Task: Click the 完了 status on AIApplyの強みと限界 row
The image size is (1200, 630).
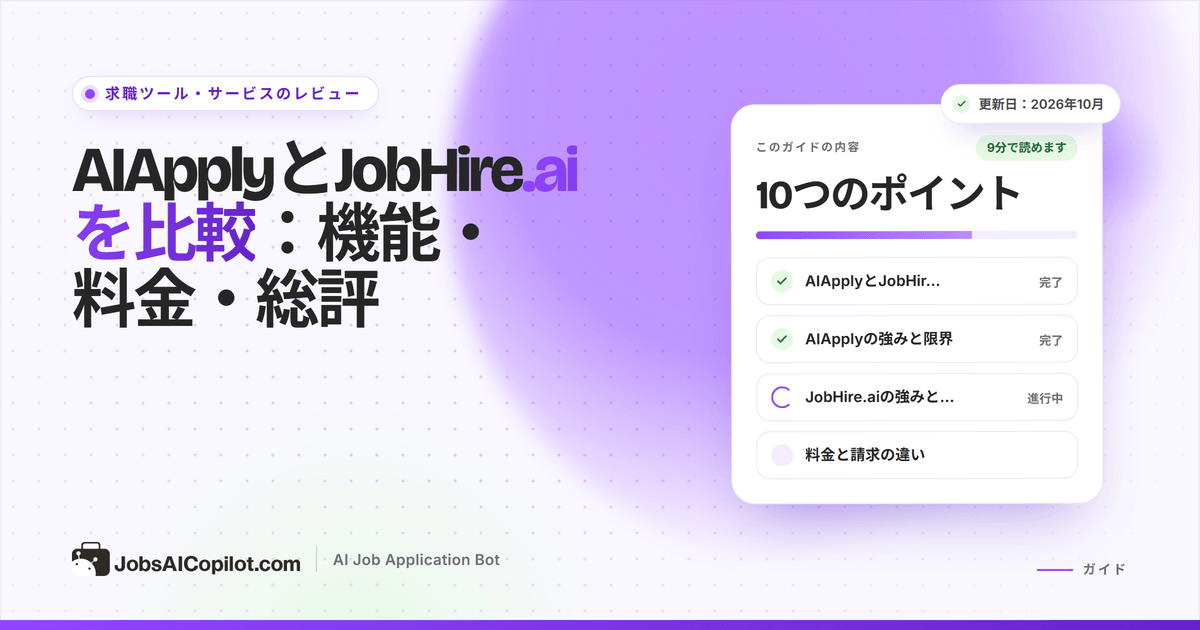Action: pyautogui.click(x=1050, y=341)
